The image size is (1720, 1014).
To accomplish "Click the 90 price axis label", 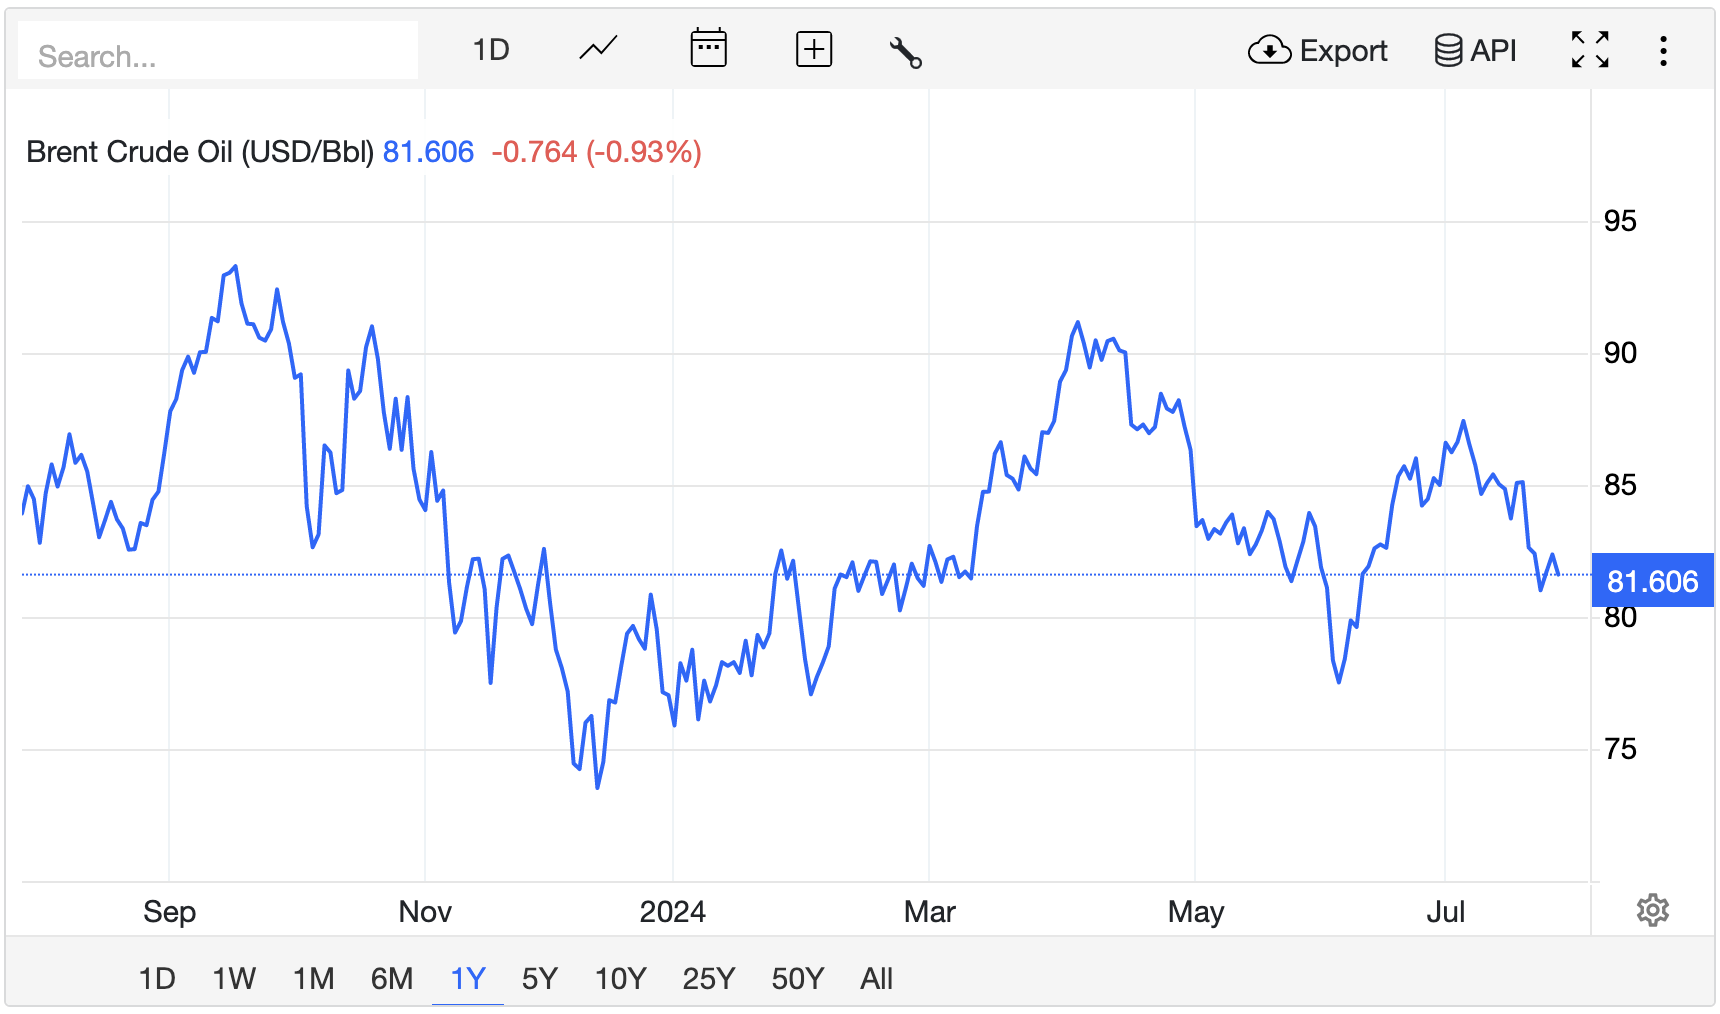I will pyautogui.click(x=1620, y=353).
